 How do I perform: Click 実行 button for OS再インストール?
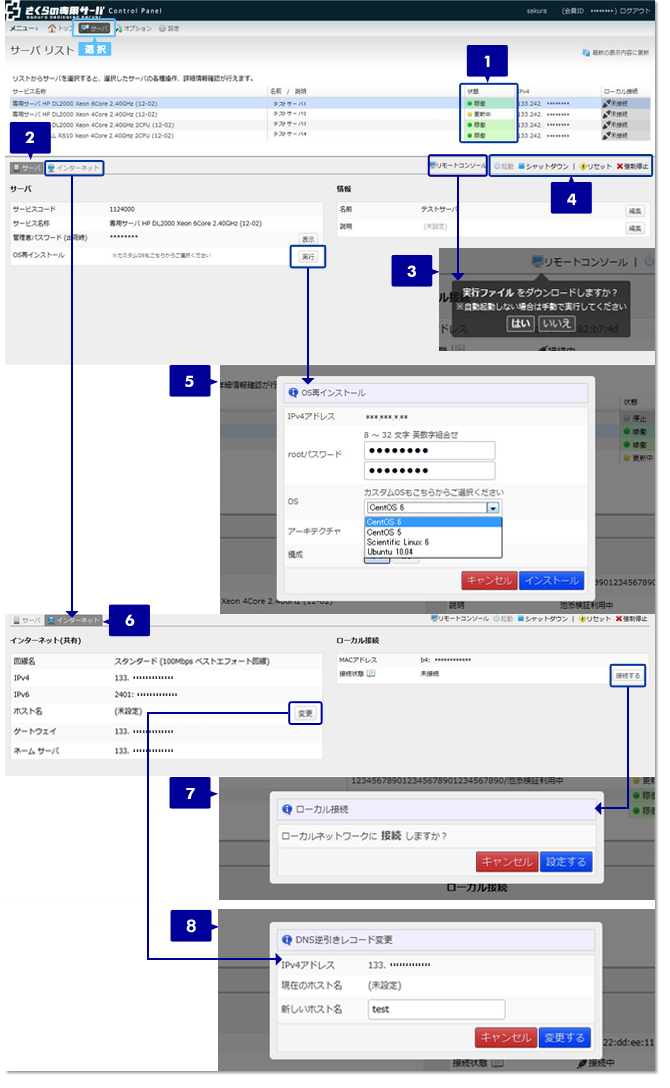pos(307,257)
